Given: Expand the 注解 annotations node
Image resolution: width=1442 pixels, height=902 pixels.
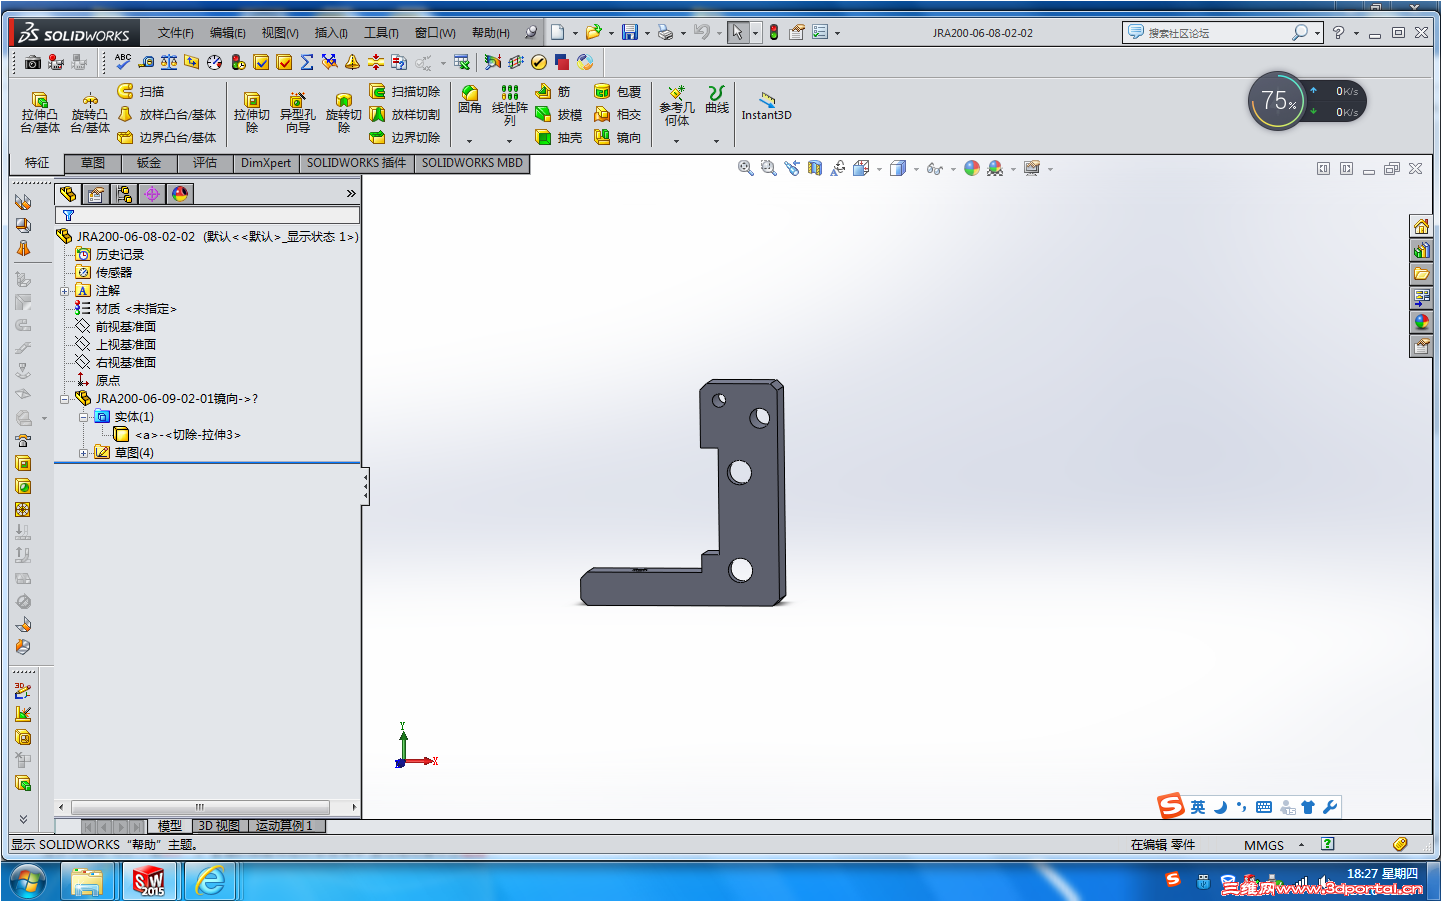Looking at the screenshot, I should pyautogui.click(x=65, y=291).
